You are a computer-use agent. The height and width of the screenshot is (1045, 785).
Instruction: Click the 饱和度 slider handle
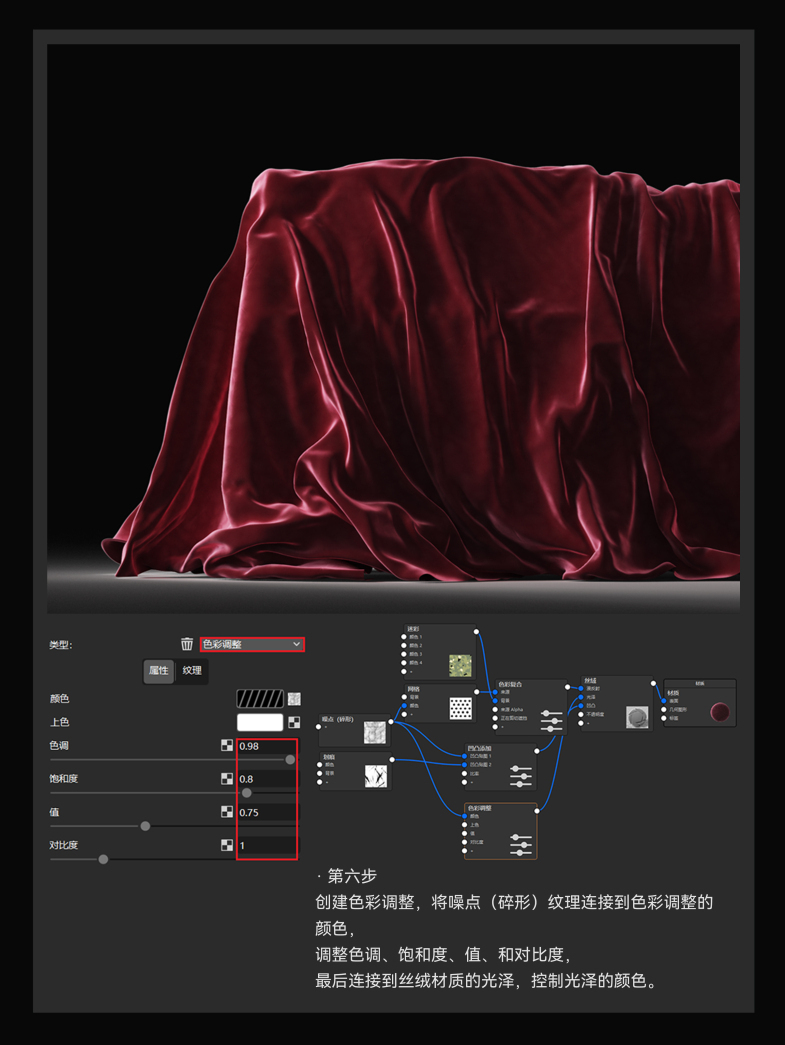(247, 793)
